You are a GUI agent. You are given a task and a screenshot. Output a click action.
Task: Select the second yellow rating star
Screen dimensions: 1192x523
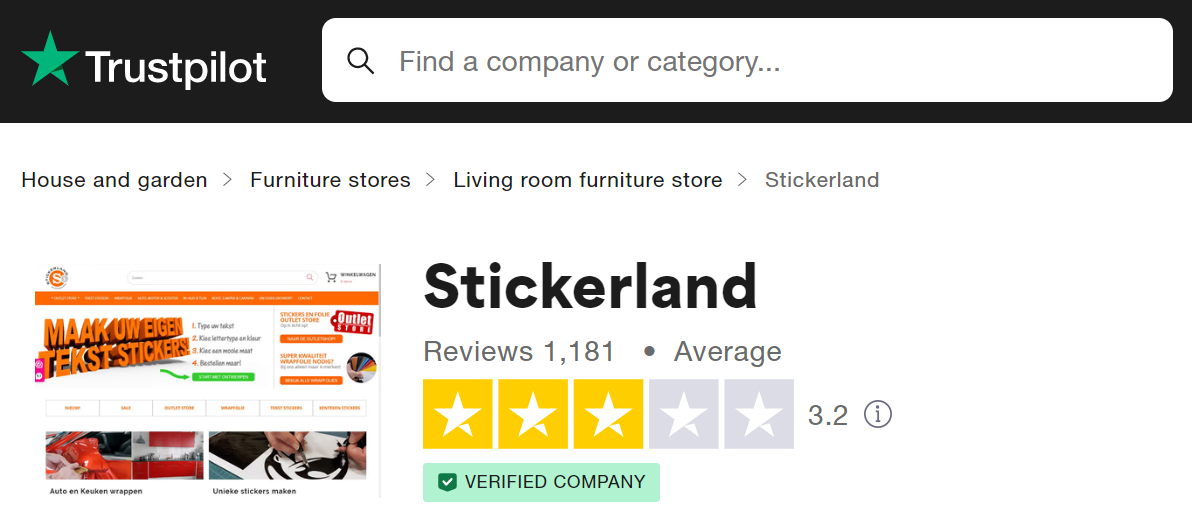pos(533,414)
